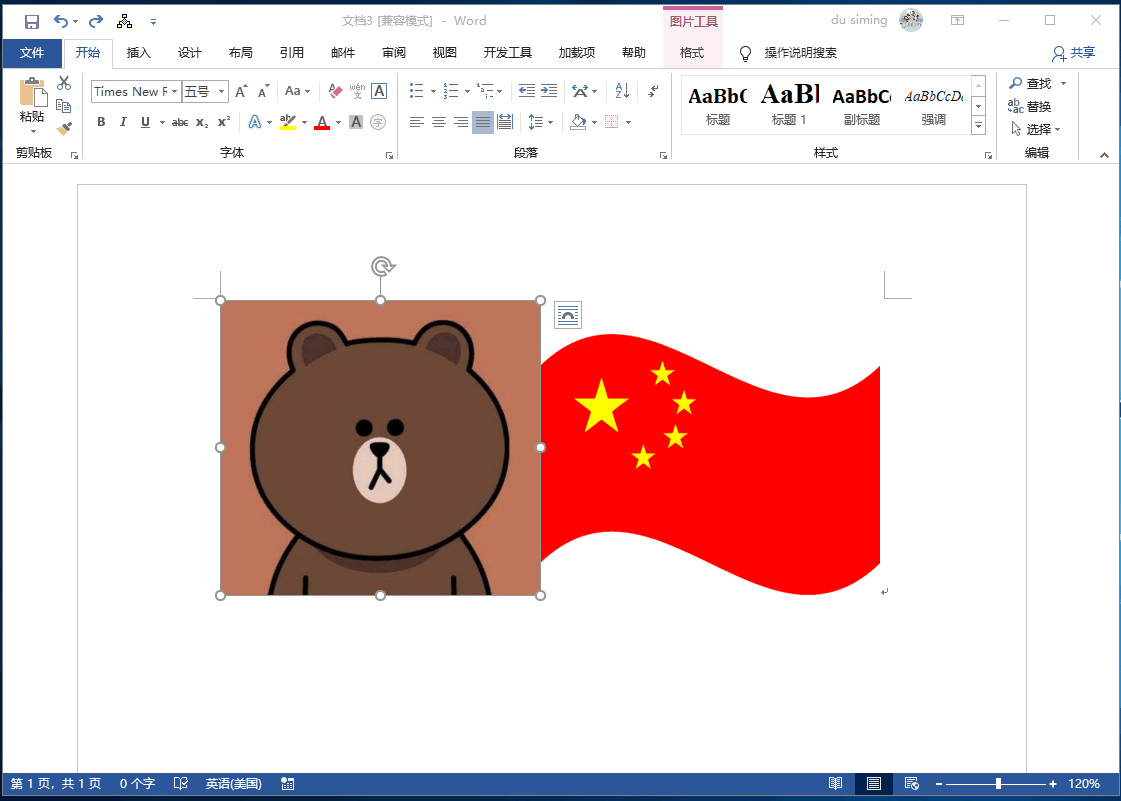Switch to the 插入 tab
Image resolution: width=1121 pixels, height=801 pixels.
pyautogui.click(x=139, y=53)
